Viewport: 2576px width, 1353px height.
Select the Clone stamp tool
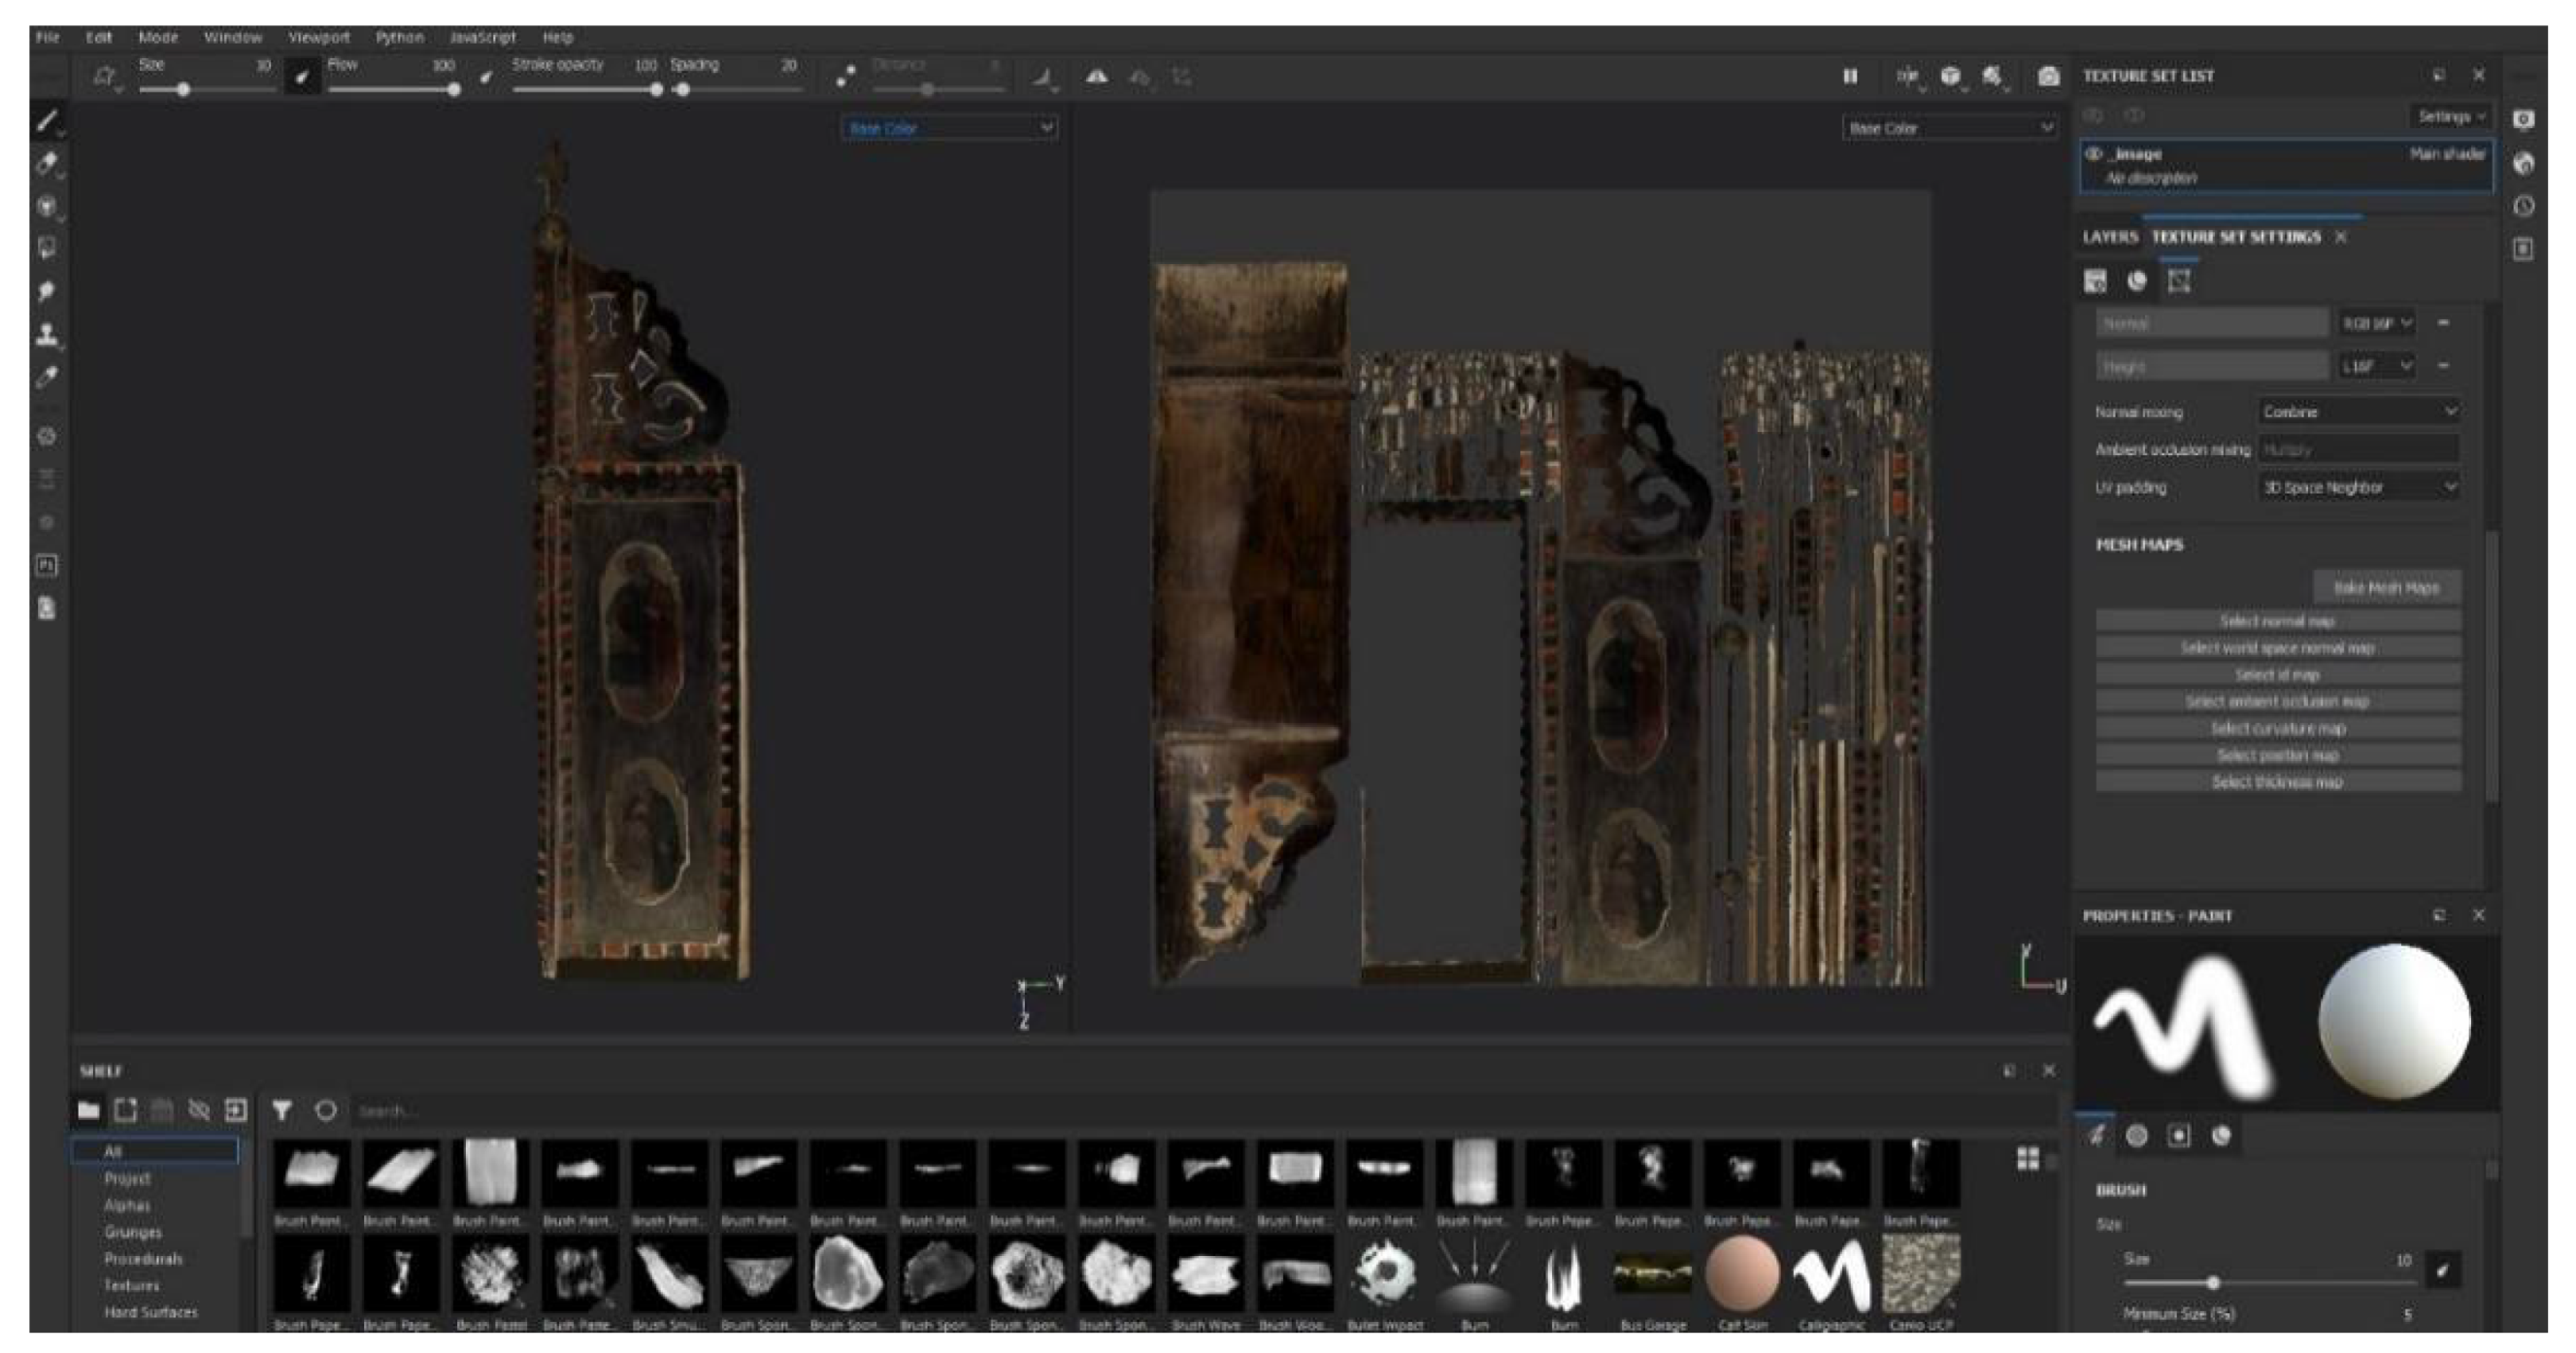pyautogui.click(x=46, y=334)
